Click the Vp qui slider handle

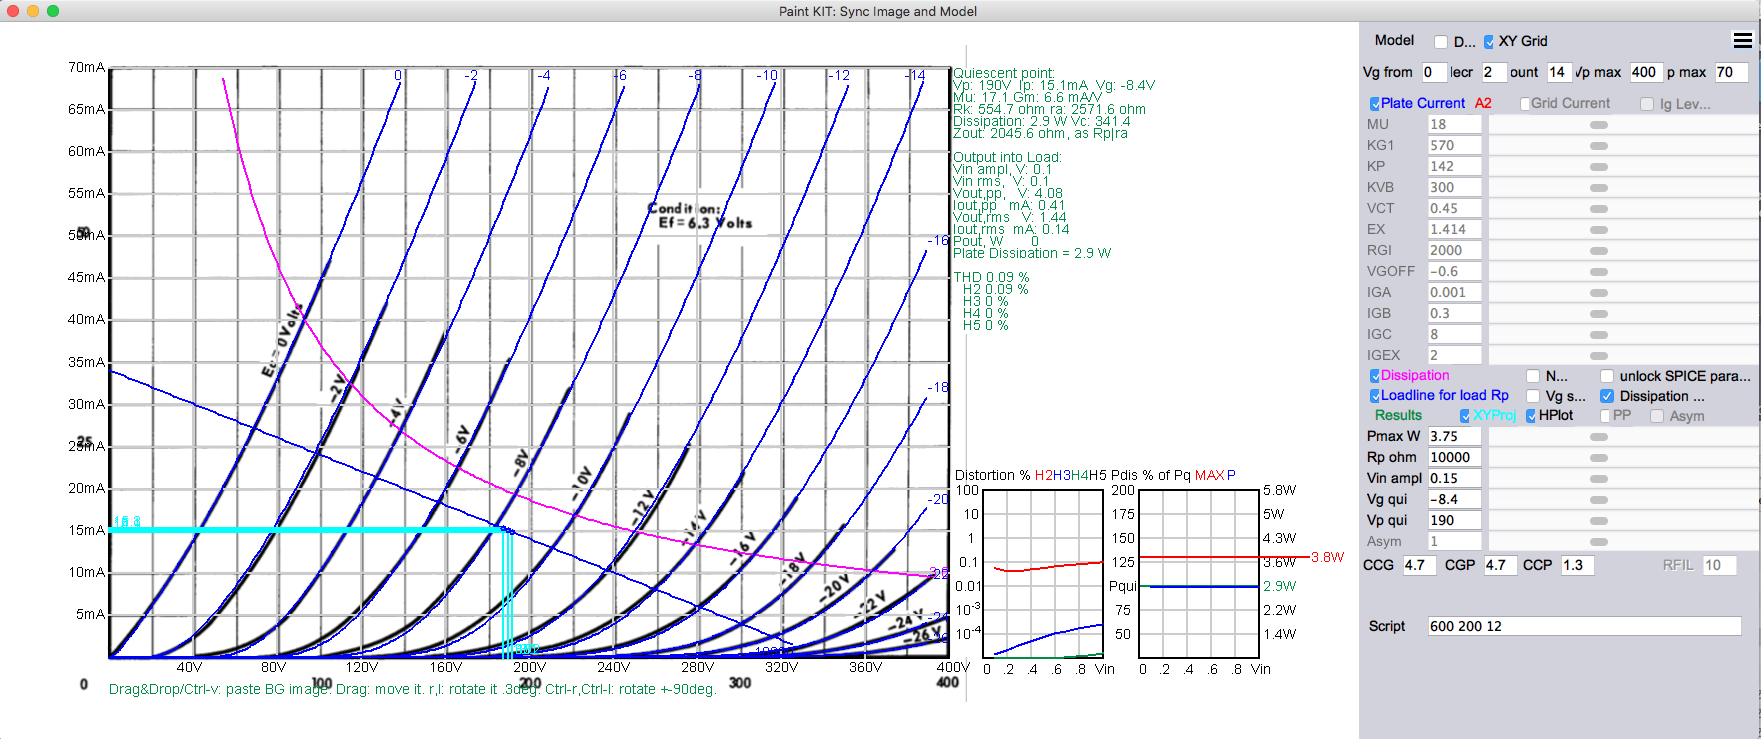[x=1599, y=521]
